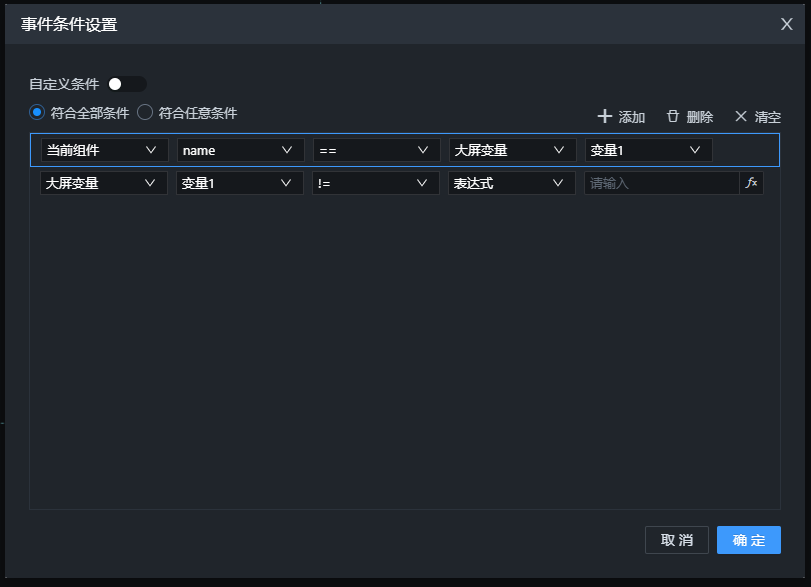
Task: Toggle the 自定义条件 switch
Action: click(x=127, y=84)
